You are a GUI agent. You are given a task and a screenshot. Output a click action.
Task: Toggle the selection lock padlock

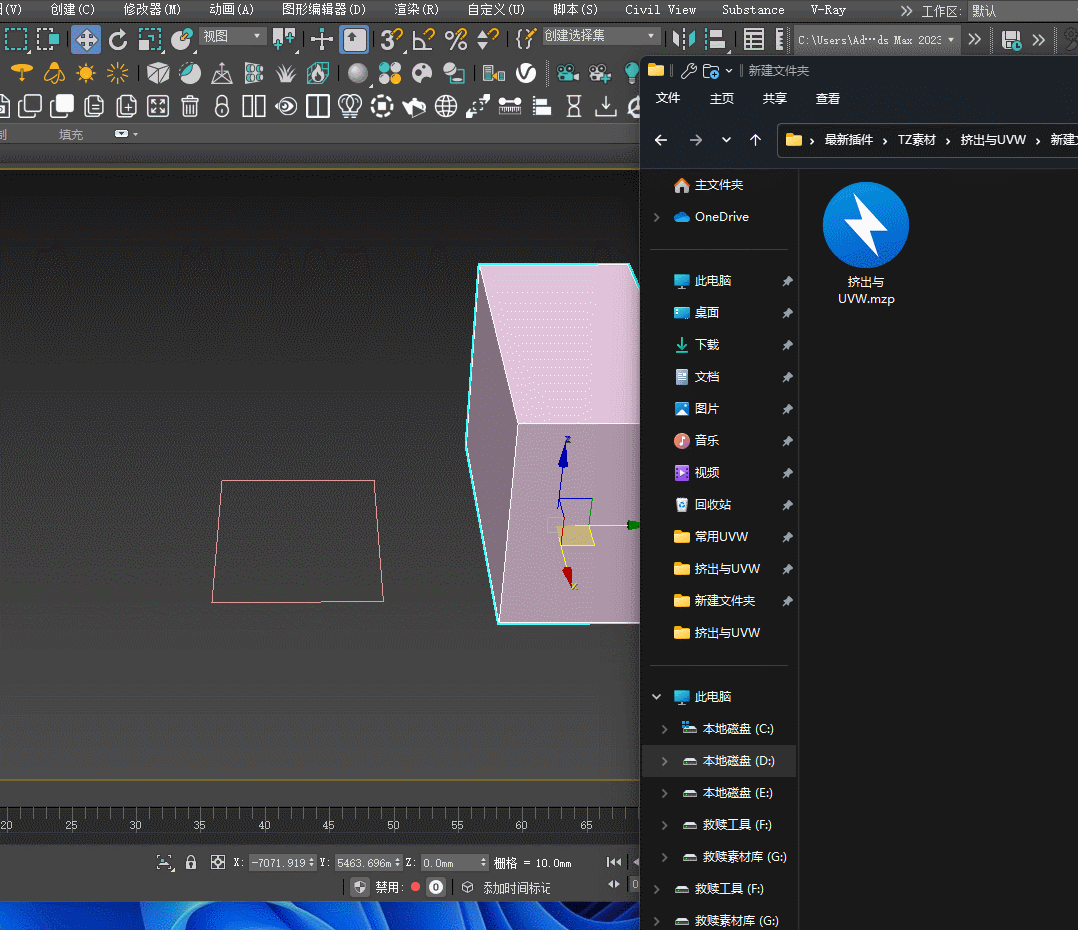coord(191,862)
